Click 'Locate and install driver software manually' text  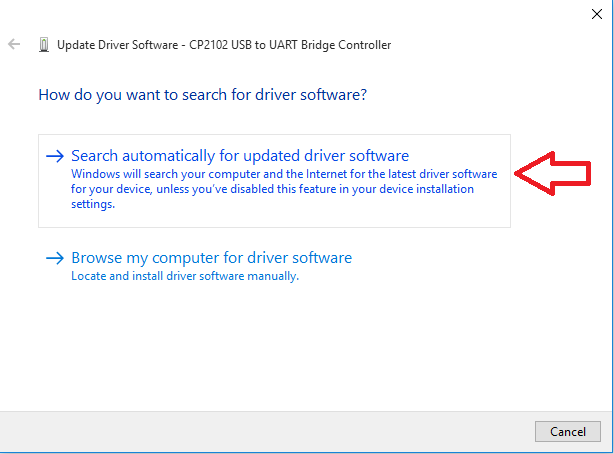click(185, 276)
